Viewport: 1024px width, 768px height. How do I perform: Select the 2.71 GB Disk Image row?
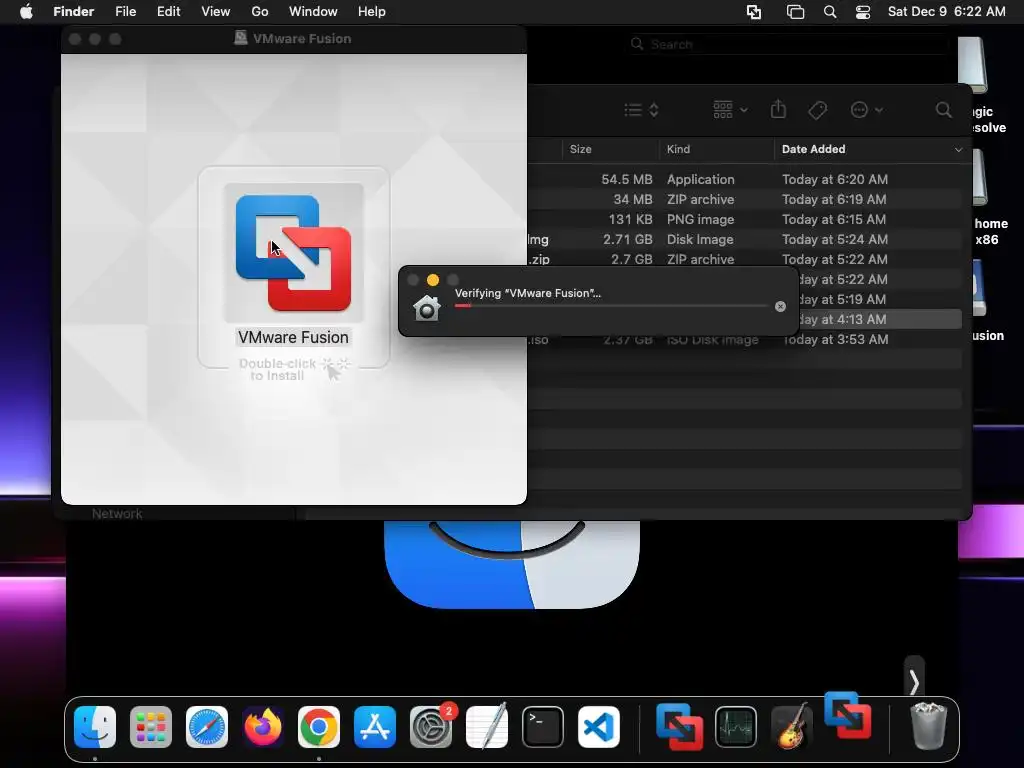pos(744,240)
